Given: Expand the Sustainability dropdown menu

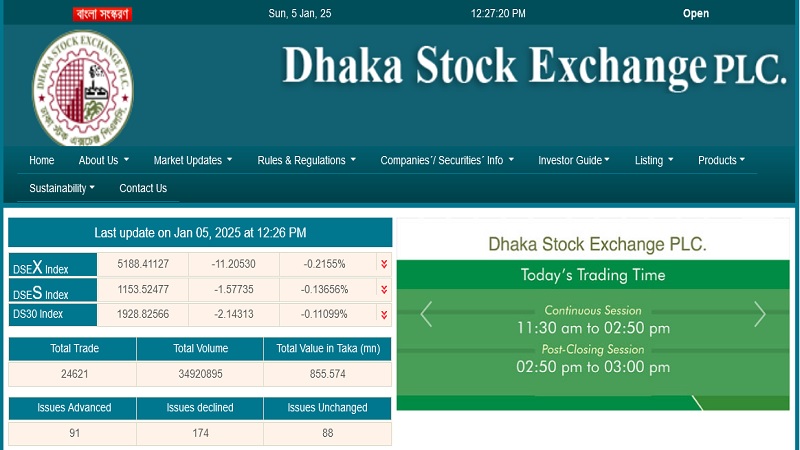Looking at the screenshot, I should pyautogui.click(x=62, y=188).
